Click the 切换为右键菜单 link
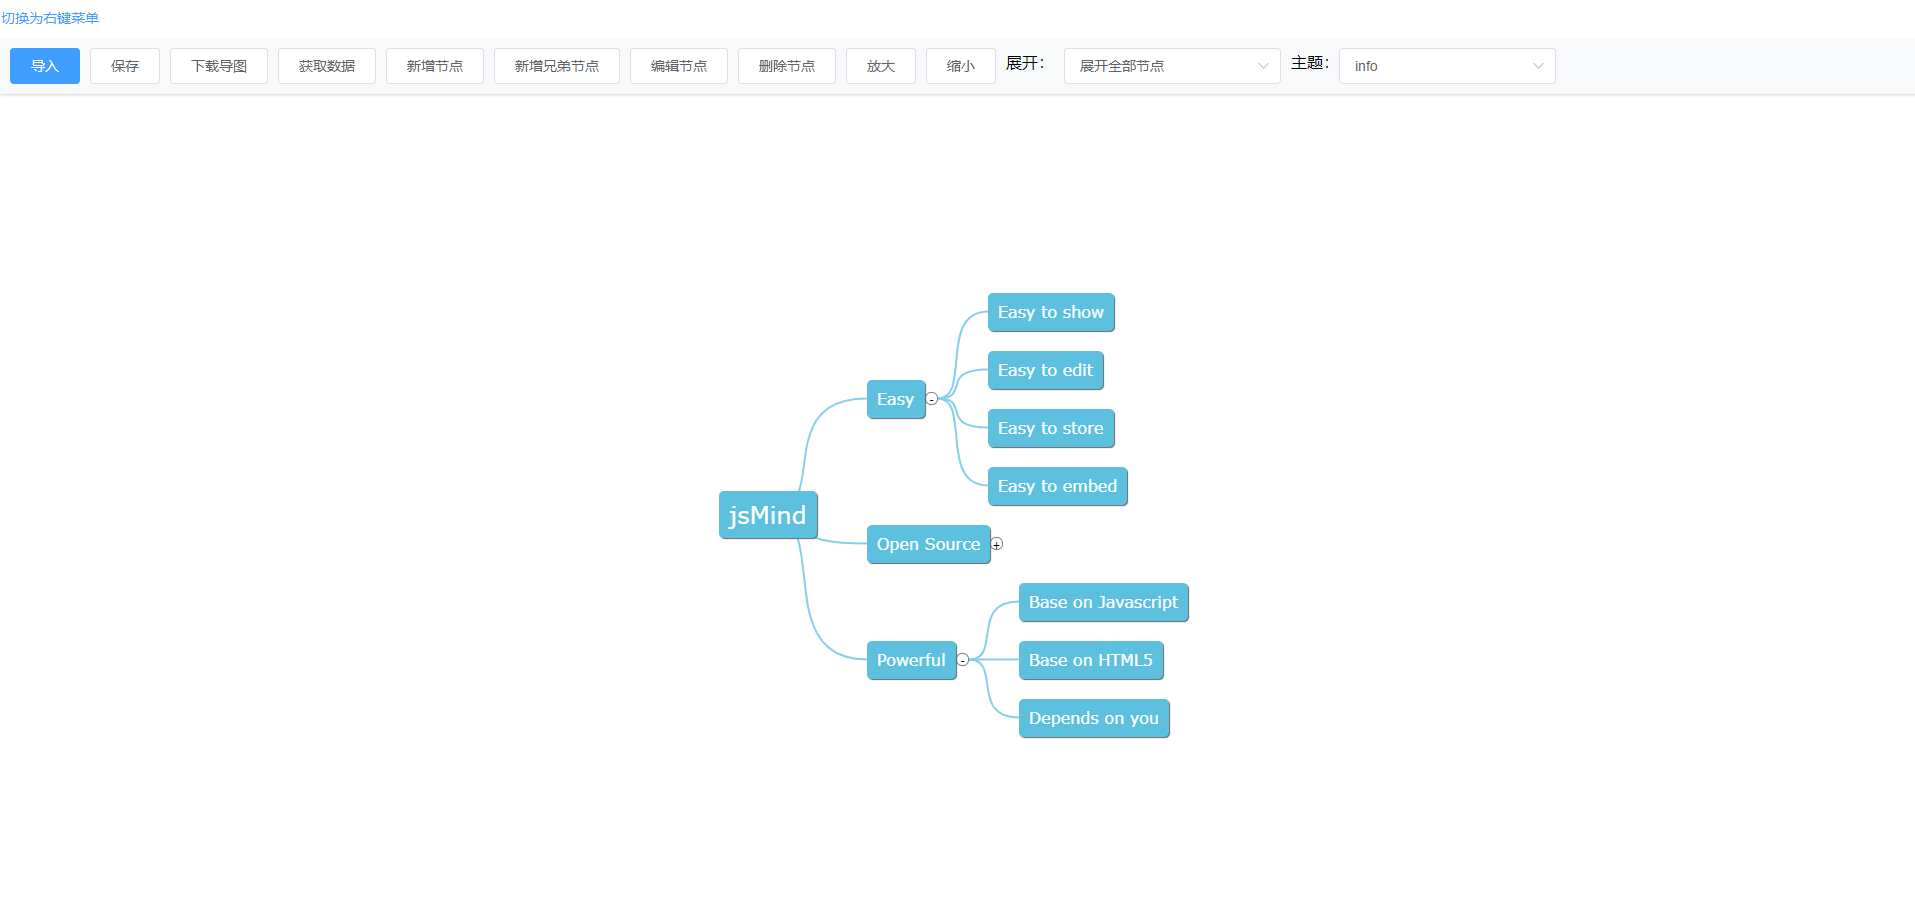This screenshot has height=910, width=1915. 49,17
